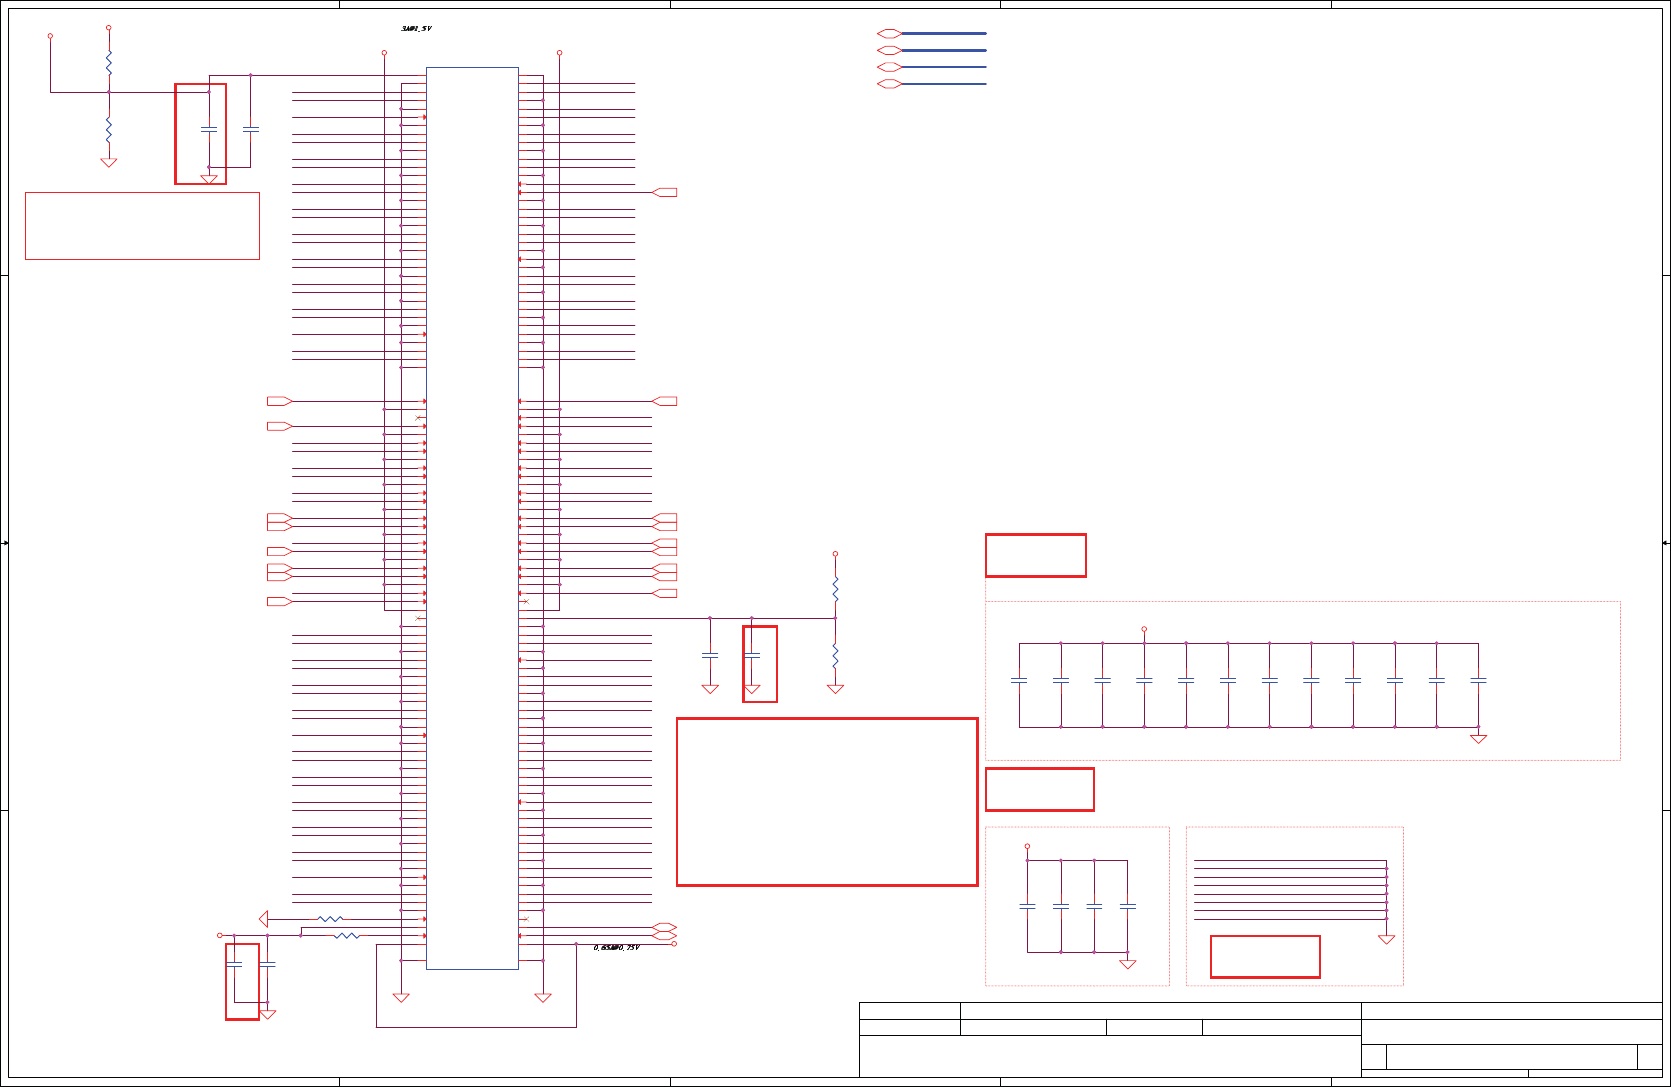Select the "0_65A@0_75V" net label
Image resolution: width=1671 pixels, height=1087 pixels.
(x=616, y=947)
